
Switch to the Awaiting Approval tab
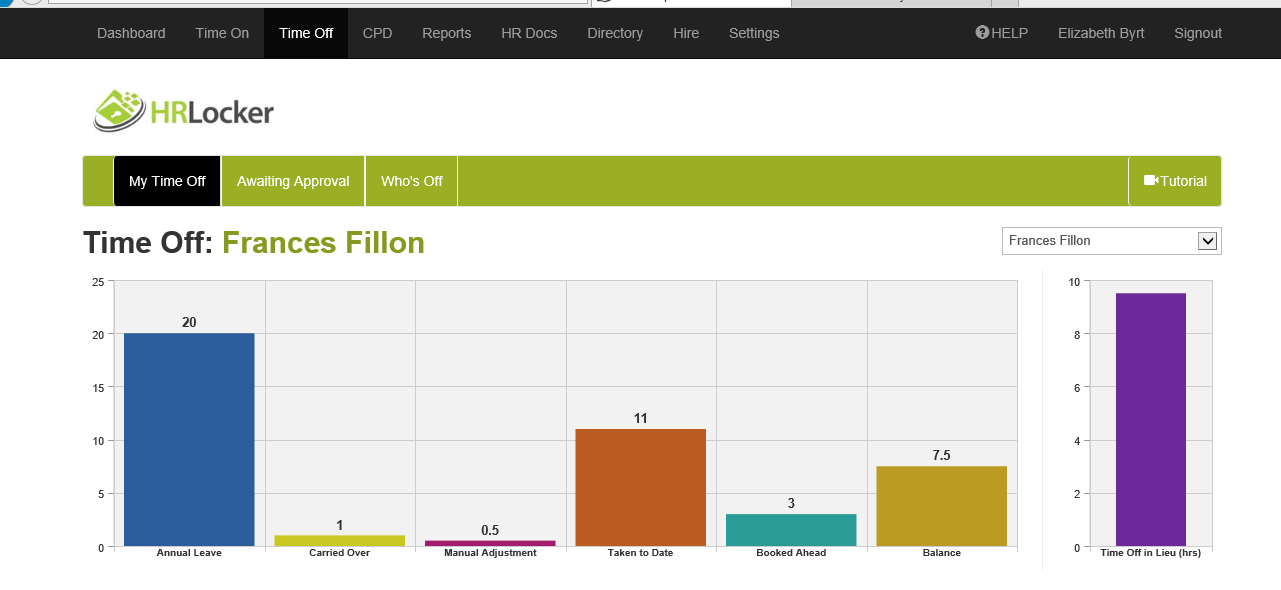(293, 181)
